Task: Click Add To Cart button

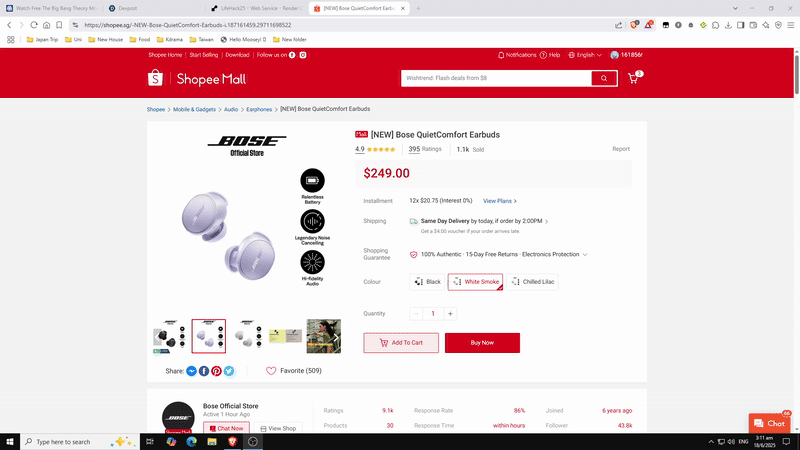Action: point(401,343)
